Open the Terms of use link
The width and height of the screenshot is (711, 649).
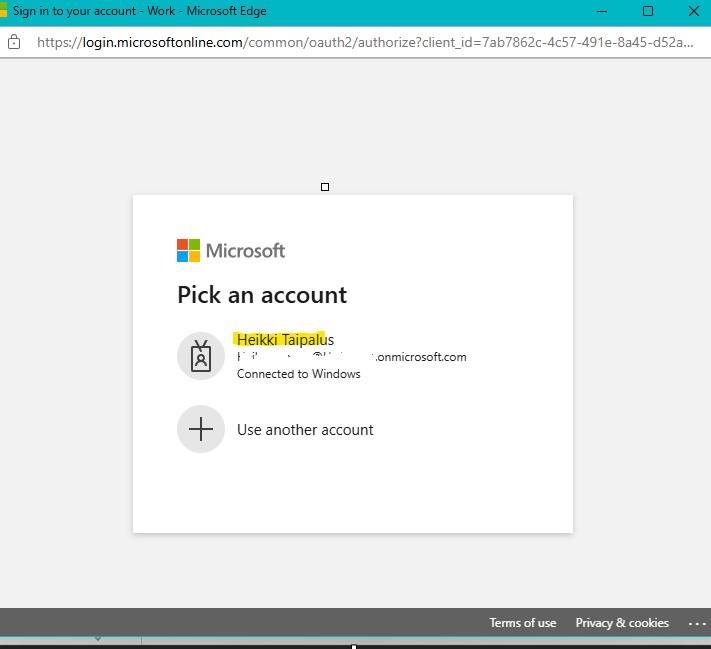point(523,623)
